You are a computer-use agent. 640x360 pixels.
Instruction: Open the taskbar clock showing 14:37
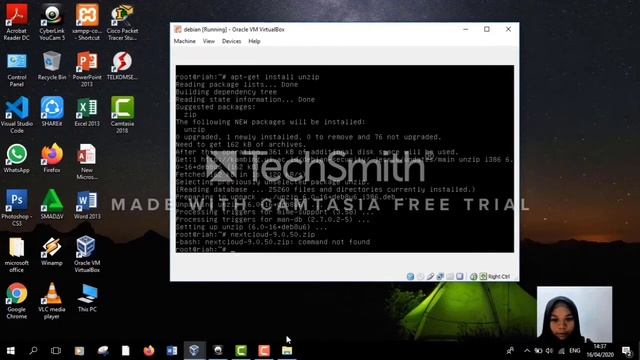click(600, 351)
